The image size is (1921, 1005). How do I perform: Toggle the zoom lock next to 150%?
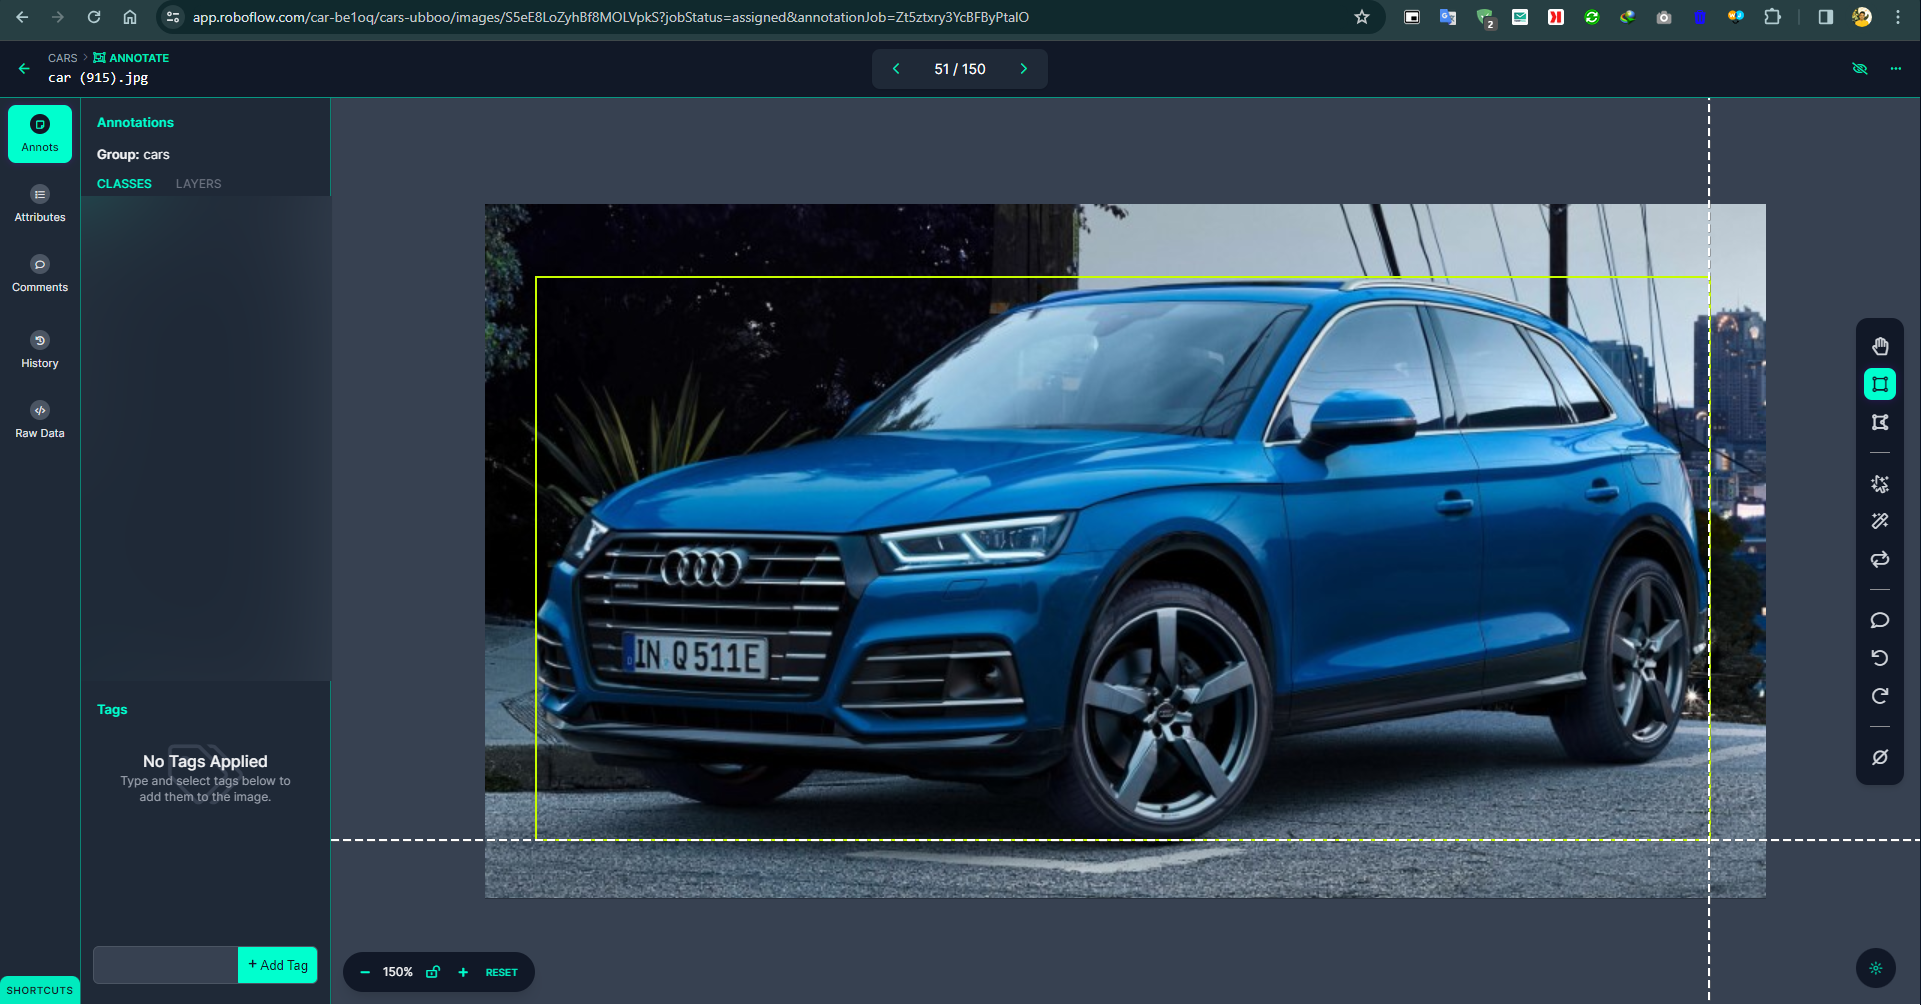tap(433, 971)
